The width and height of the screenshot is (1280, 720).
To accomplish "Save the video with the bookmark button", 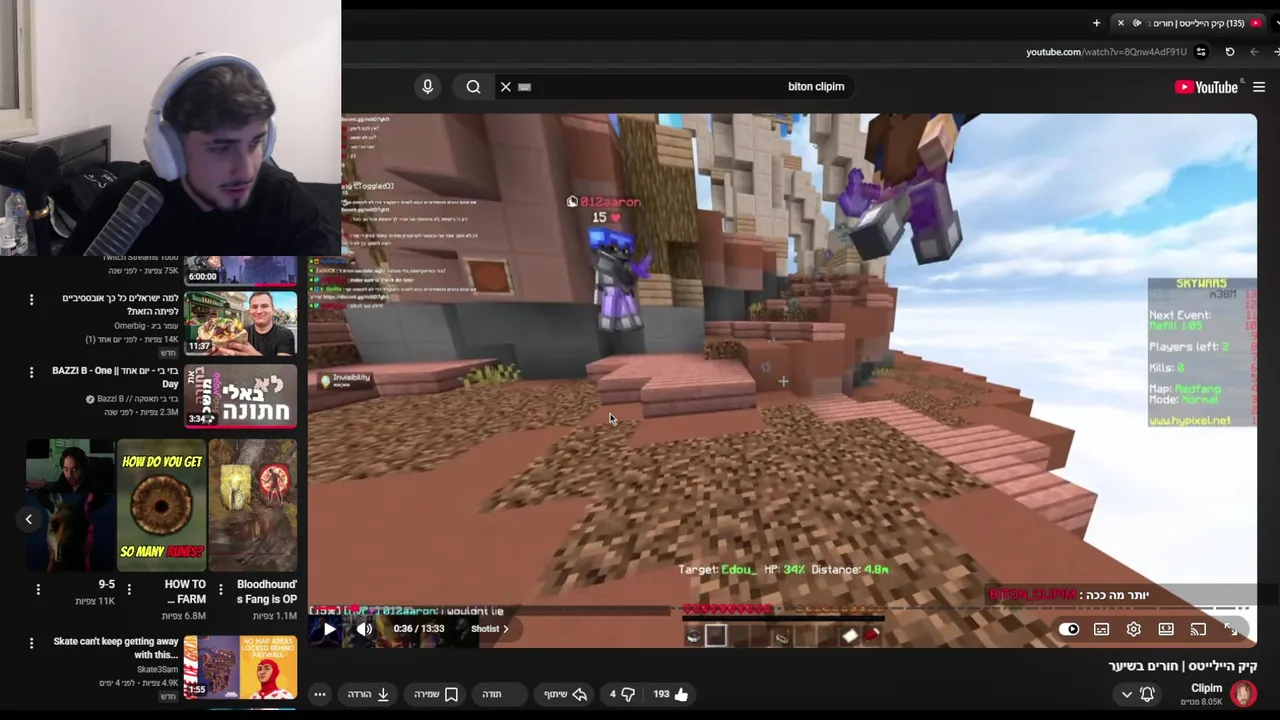I will [x=436, y=694].
